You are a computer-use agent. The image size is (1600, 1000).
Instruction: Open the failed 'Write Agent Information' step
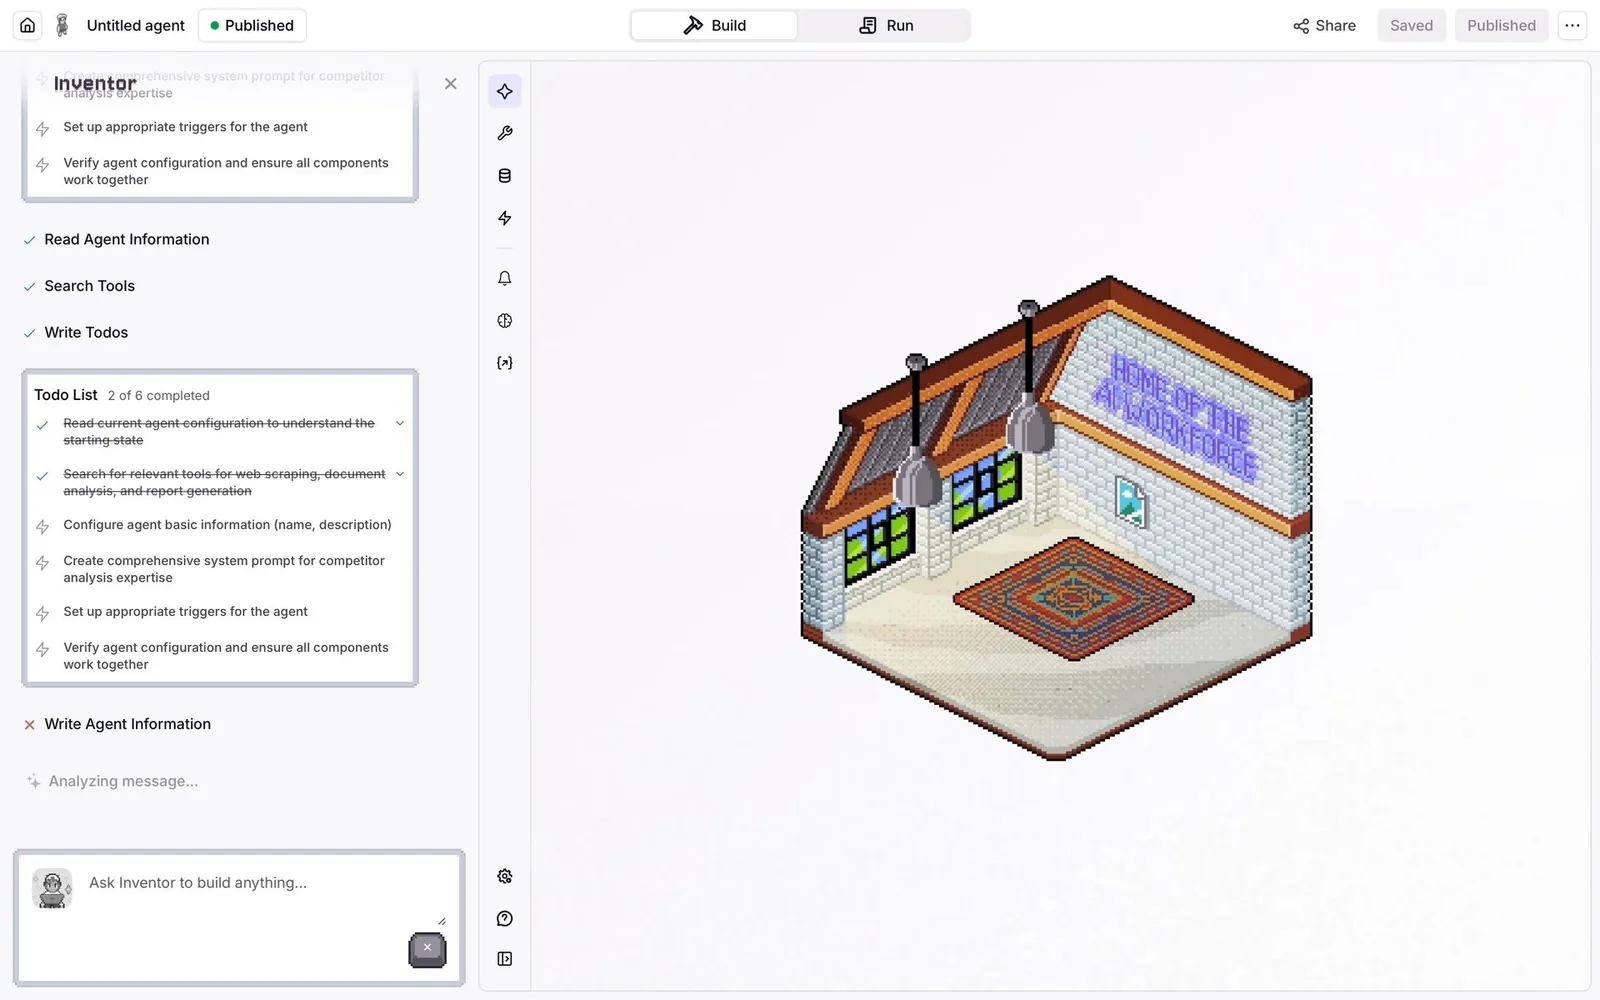[x=128, y=725]
